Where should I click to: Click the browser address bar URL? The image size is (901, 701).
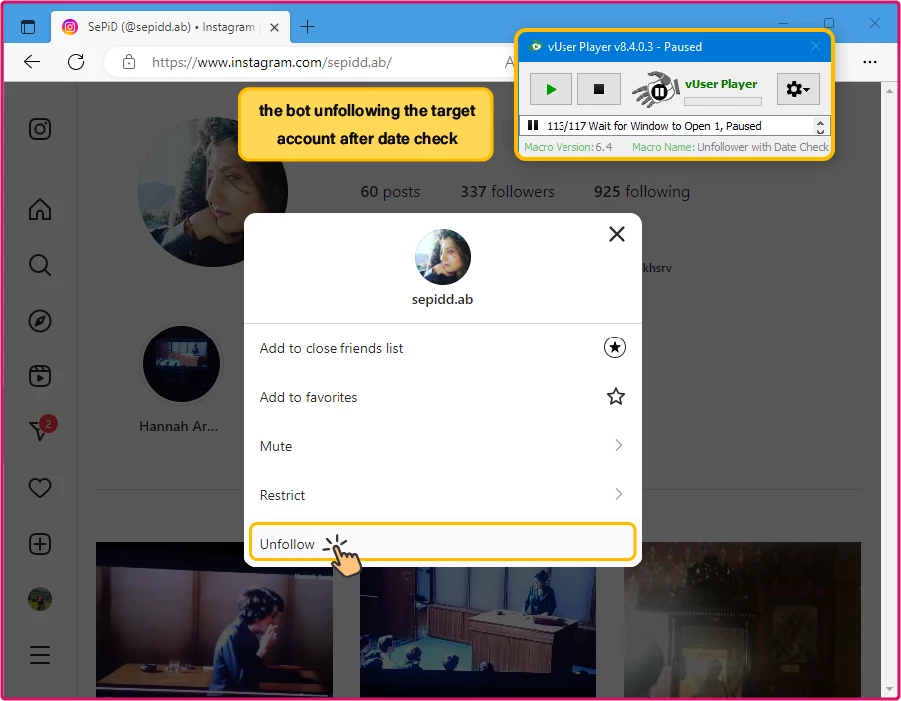(272, 62)
